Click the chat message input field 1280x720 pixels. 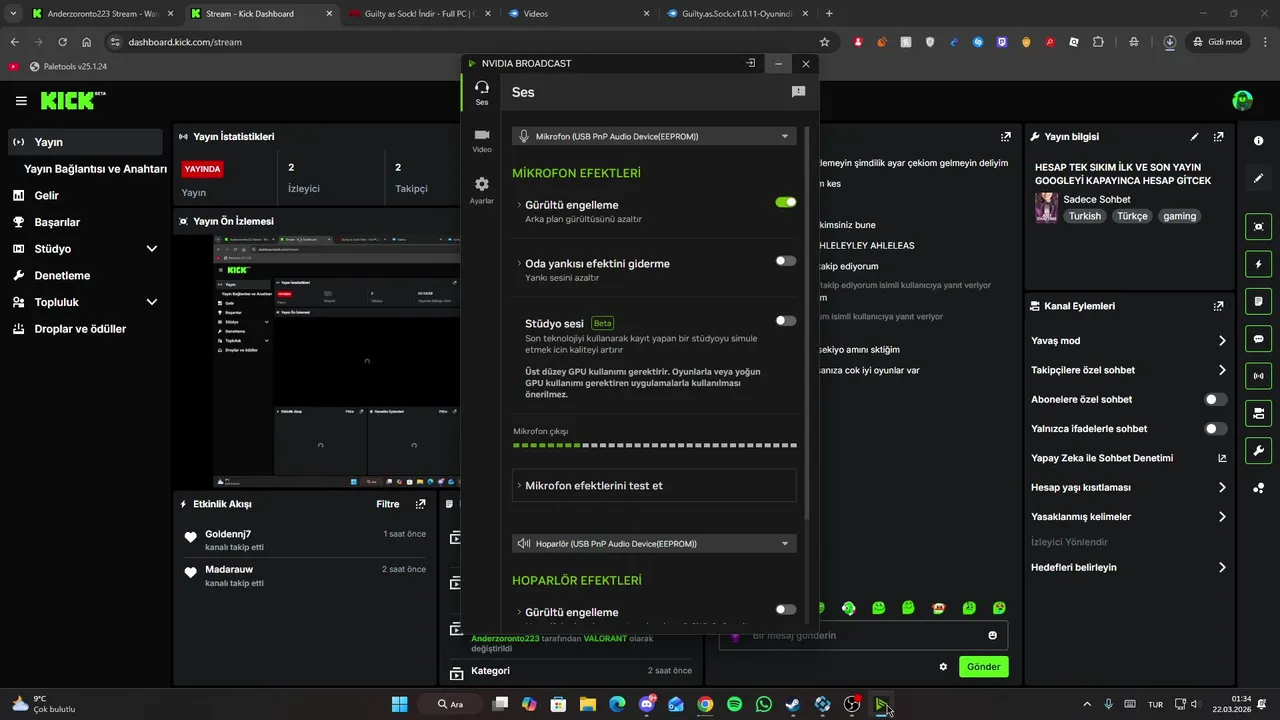863,635
